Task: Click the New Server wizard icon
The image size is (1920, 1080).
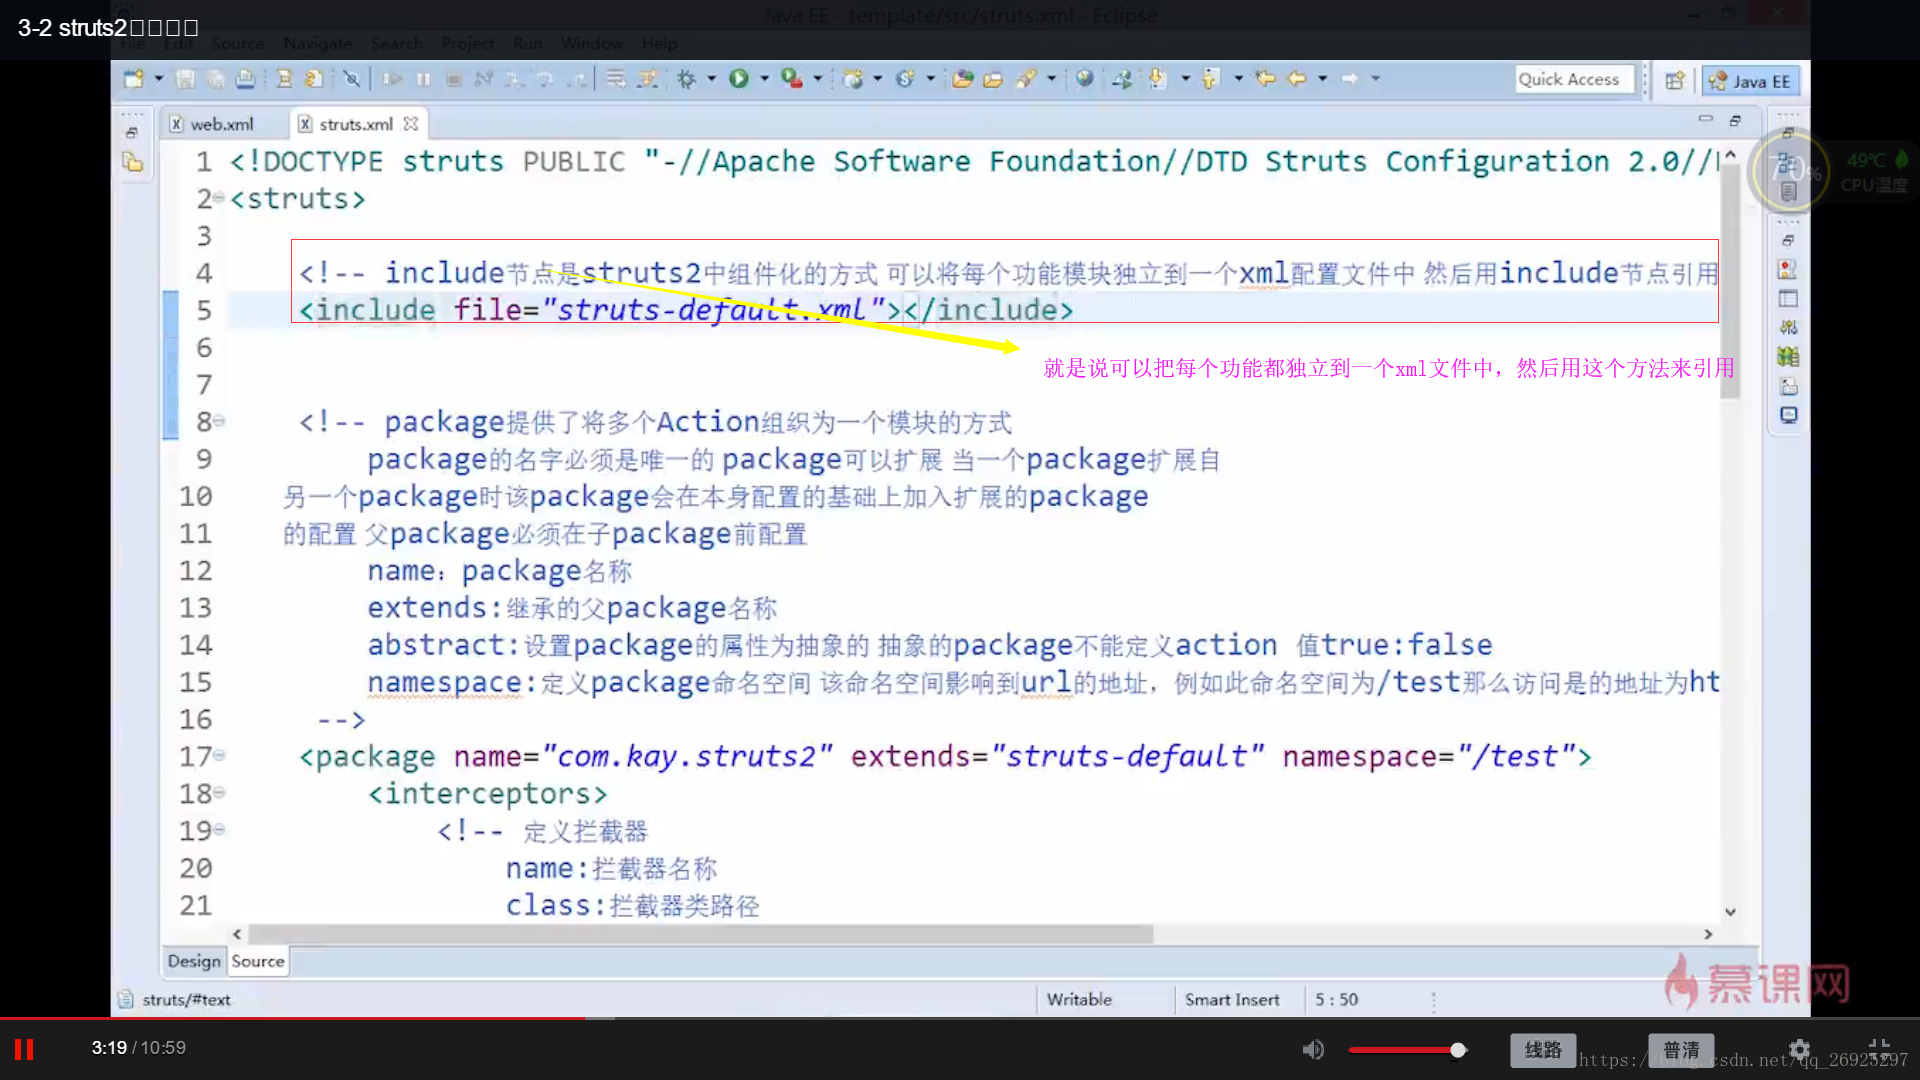Action: pyautogui.click(x=853, y=79)
